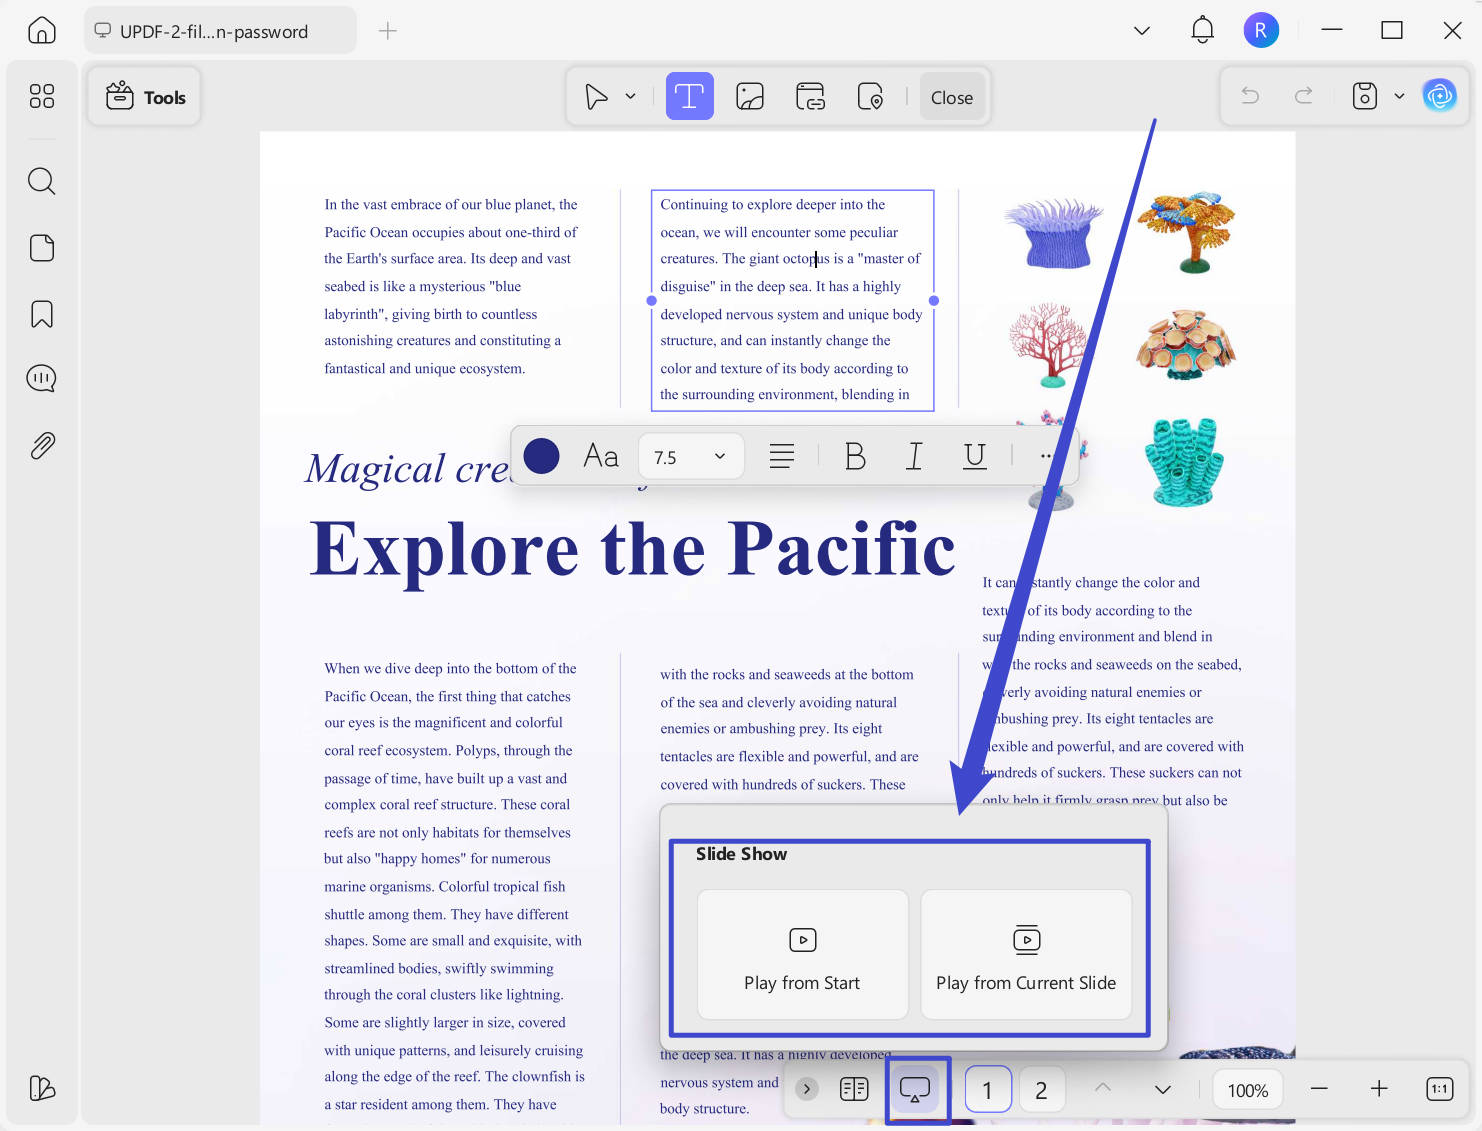Select the Image edit tool in toolbar

pos(750,97)
